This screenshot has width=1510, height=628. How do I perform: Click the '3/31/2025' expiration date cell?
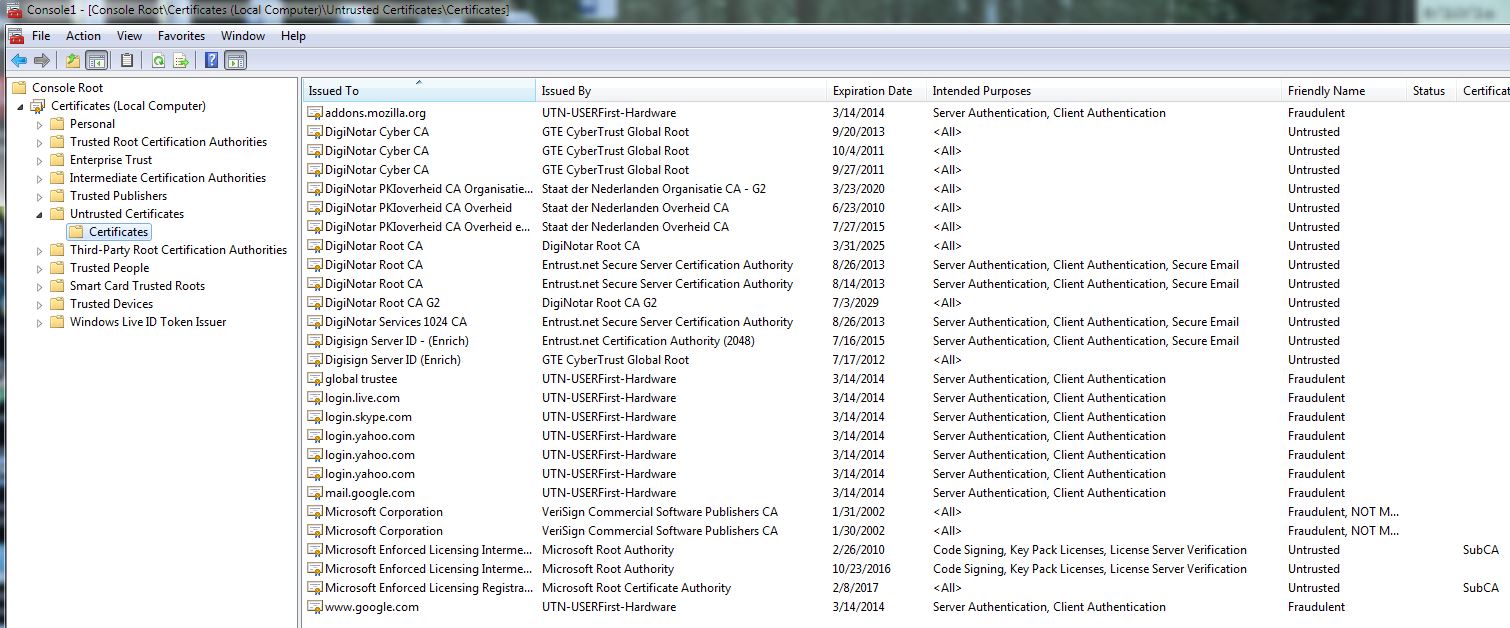tap(861, 246)
